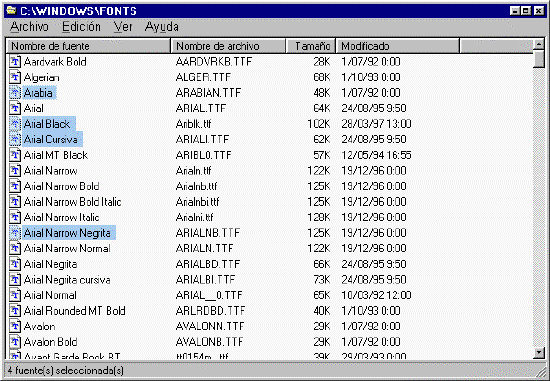
Task: Open the Ver menu
Action: 123,27
